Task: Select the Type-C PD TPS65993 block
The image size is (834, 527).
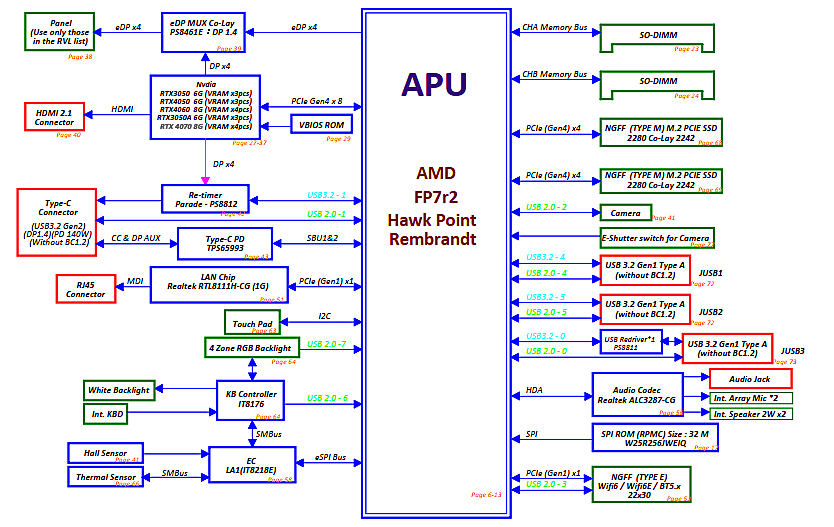Action: [225, 244]
